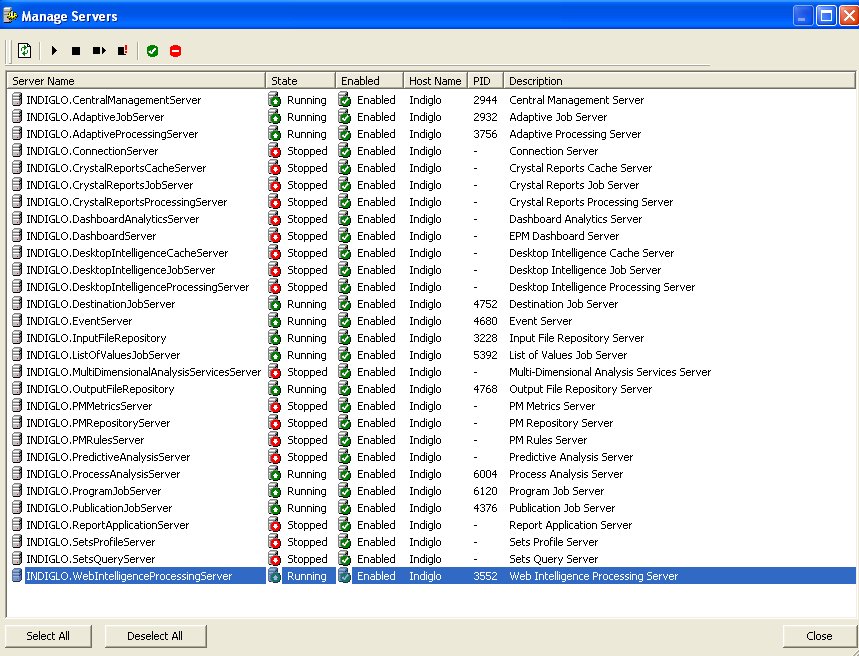Click PID value 4752
The height and width of the screenshot is (656, 859).
(x=485, y=304)
